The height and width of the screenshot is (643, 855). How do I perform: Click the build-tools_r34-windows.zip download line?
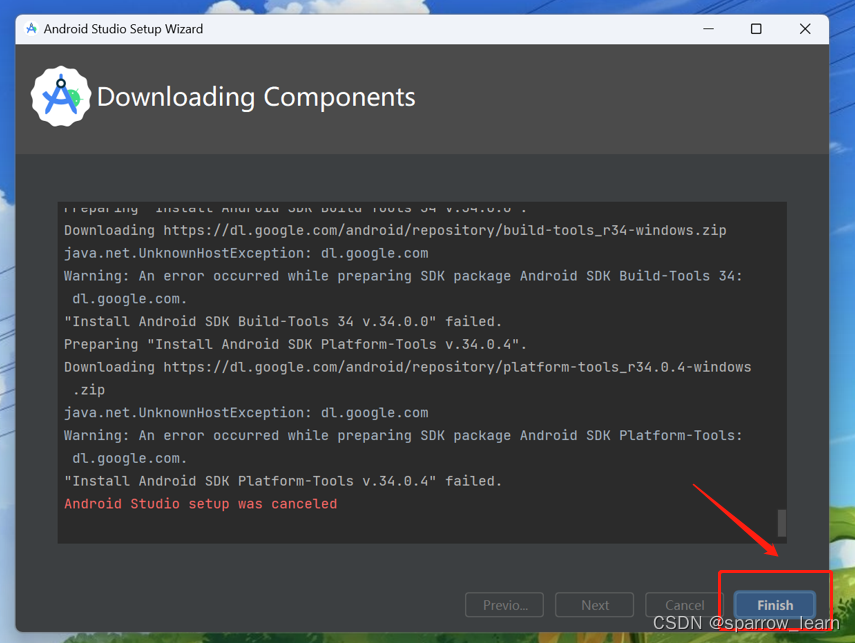click(395, 230)
